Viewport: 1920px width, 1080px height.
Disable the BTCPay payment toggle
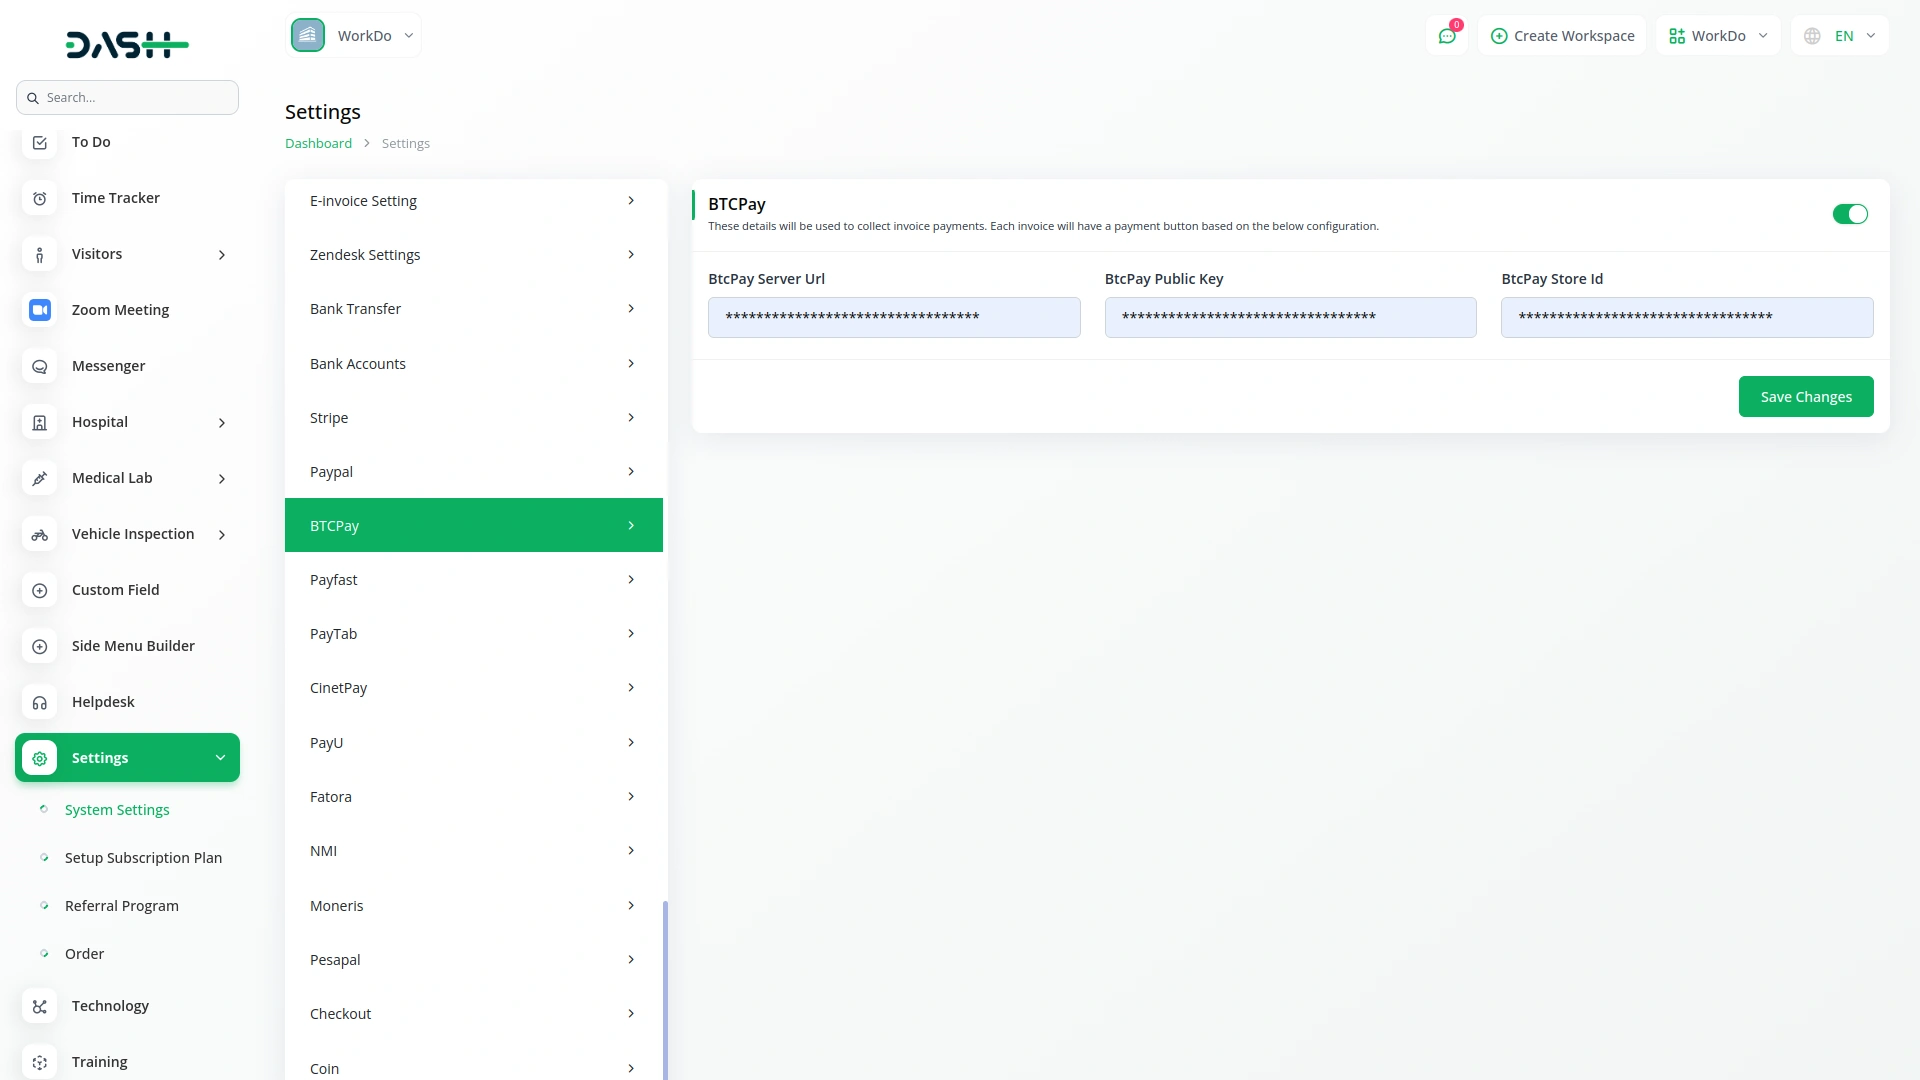[x=1850, y=214]
